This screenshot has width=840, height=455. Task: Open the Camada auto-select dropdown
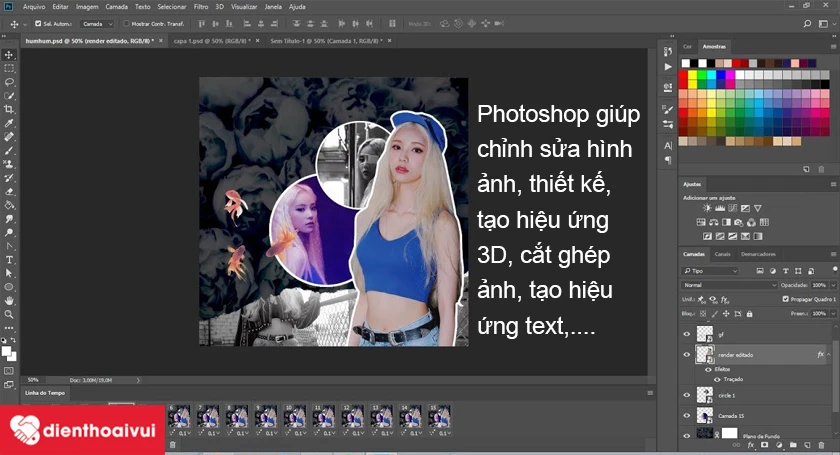click(97, 24)
